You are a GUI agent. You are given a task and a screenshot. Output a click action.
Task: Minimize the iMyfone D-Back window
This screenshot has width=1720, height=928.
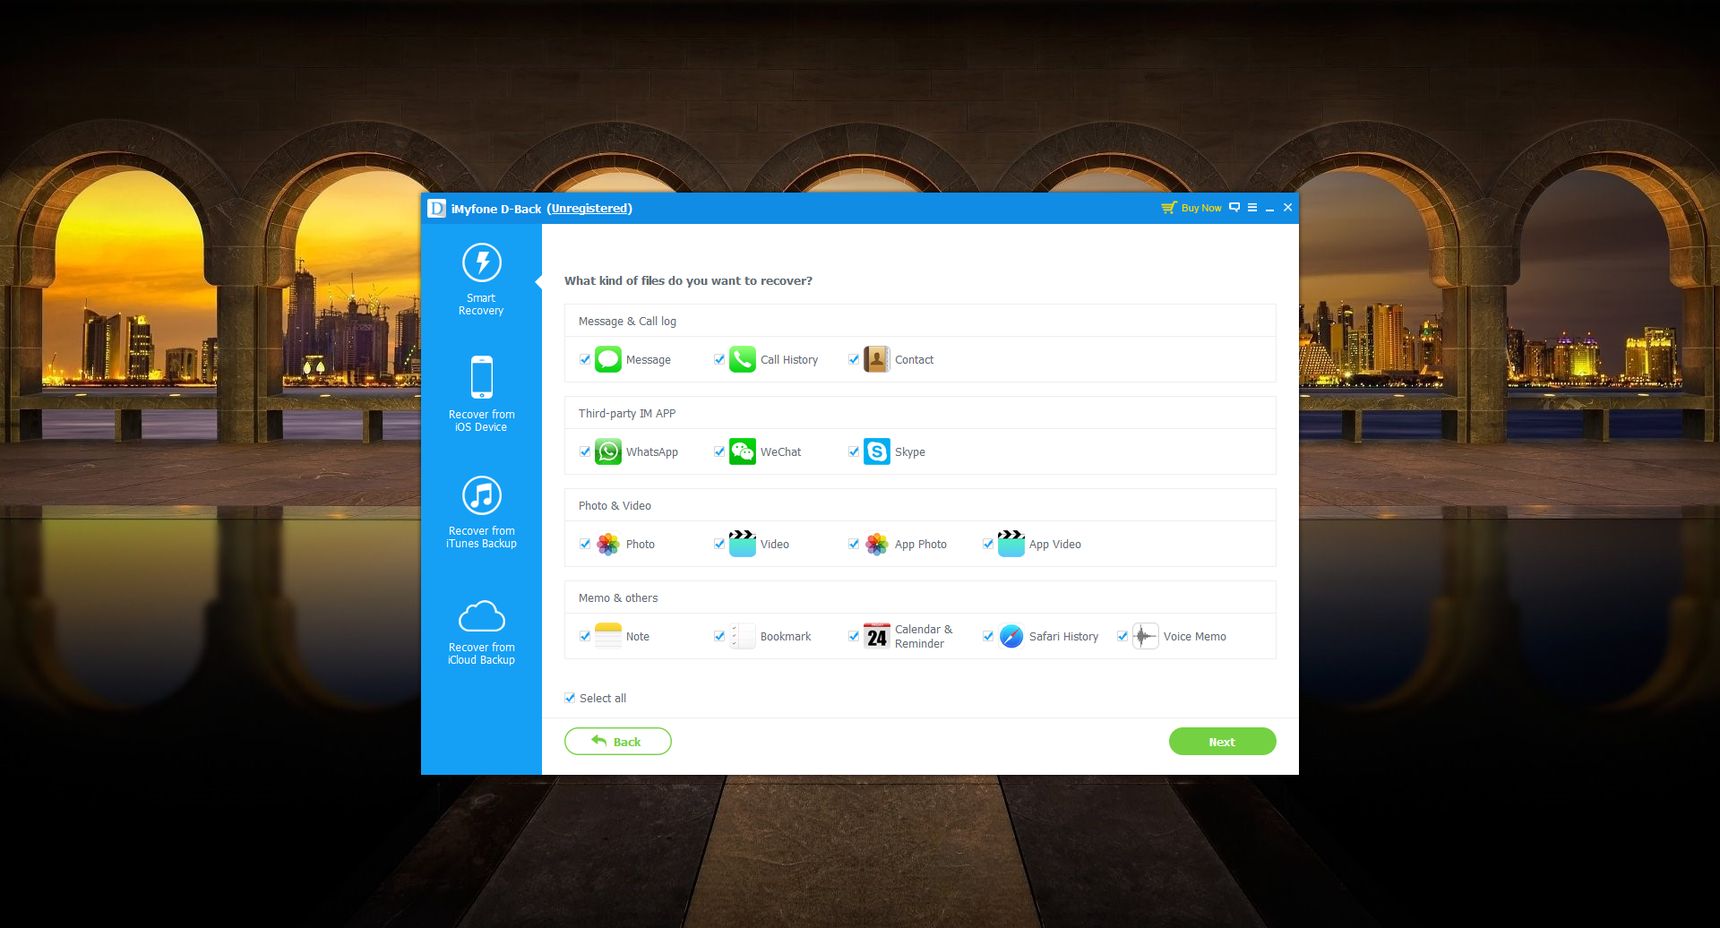(x=1270, y=208)
